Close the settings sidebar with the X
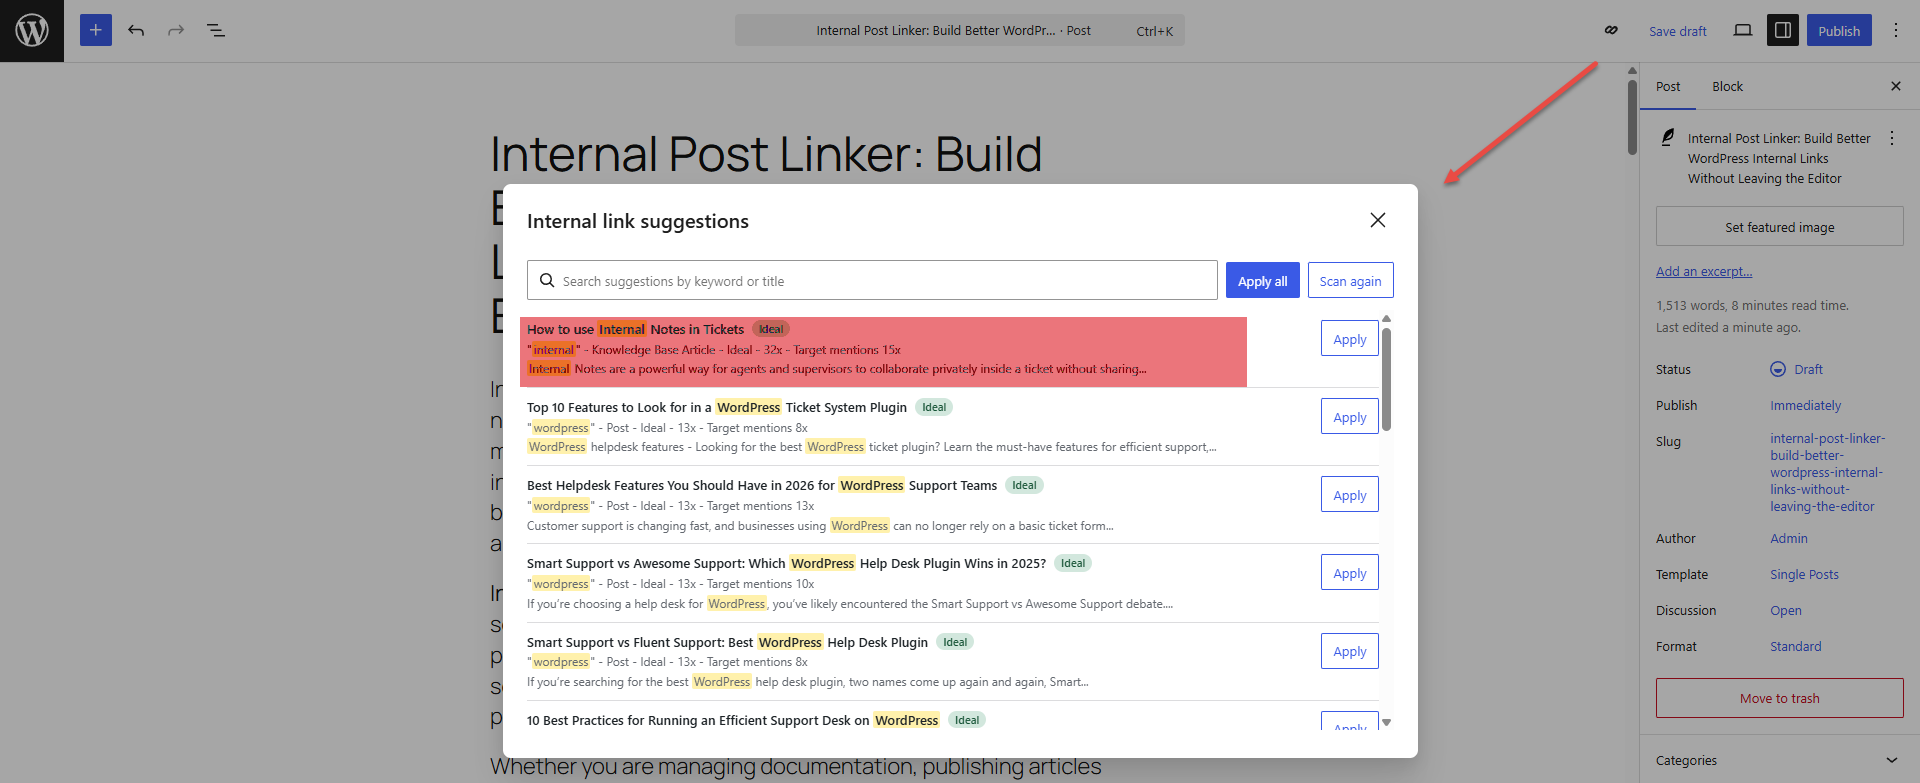Image resolution: width=1920 pixels, height=783 pixels. (x=1896, y=87)
